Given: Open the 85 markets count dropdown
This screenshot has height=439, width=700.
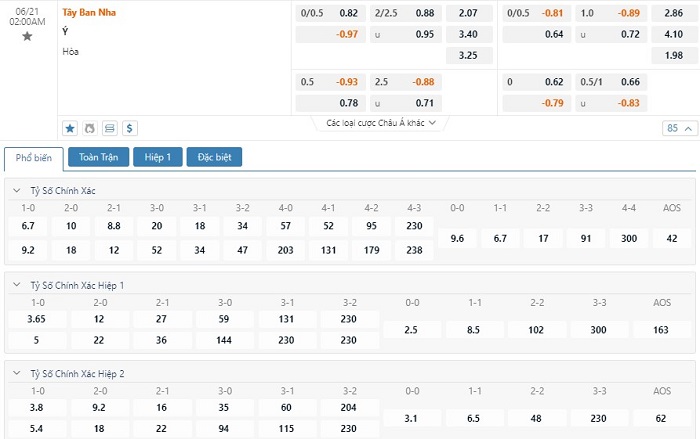Looking at the screenshot, I should click(x=677, y=128).
